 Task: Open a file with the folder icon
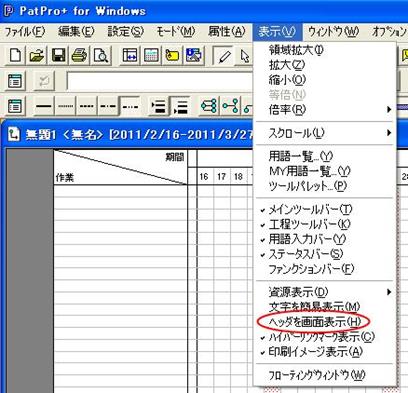click(36, 55)
